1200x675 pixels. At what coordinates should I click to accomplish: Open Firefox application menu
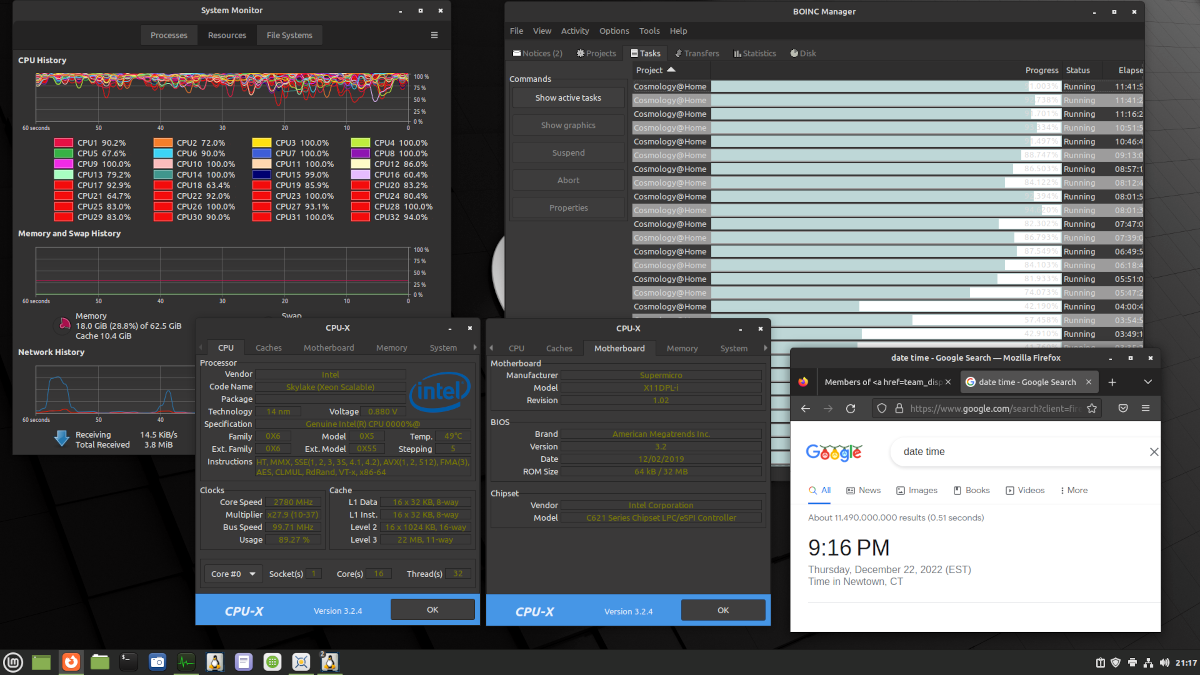(x=1145, y=408)
